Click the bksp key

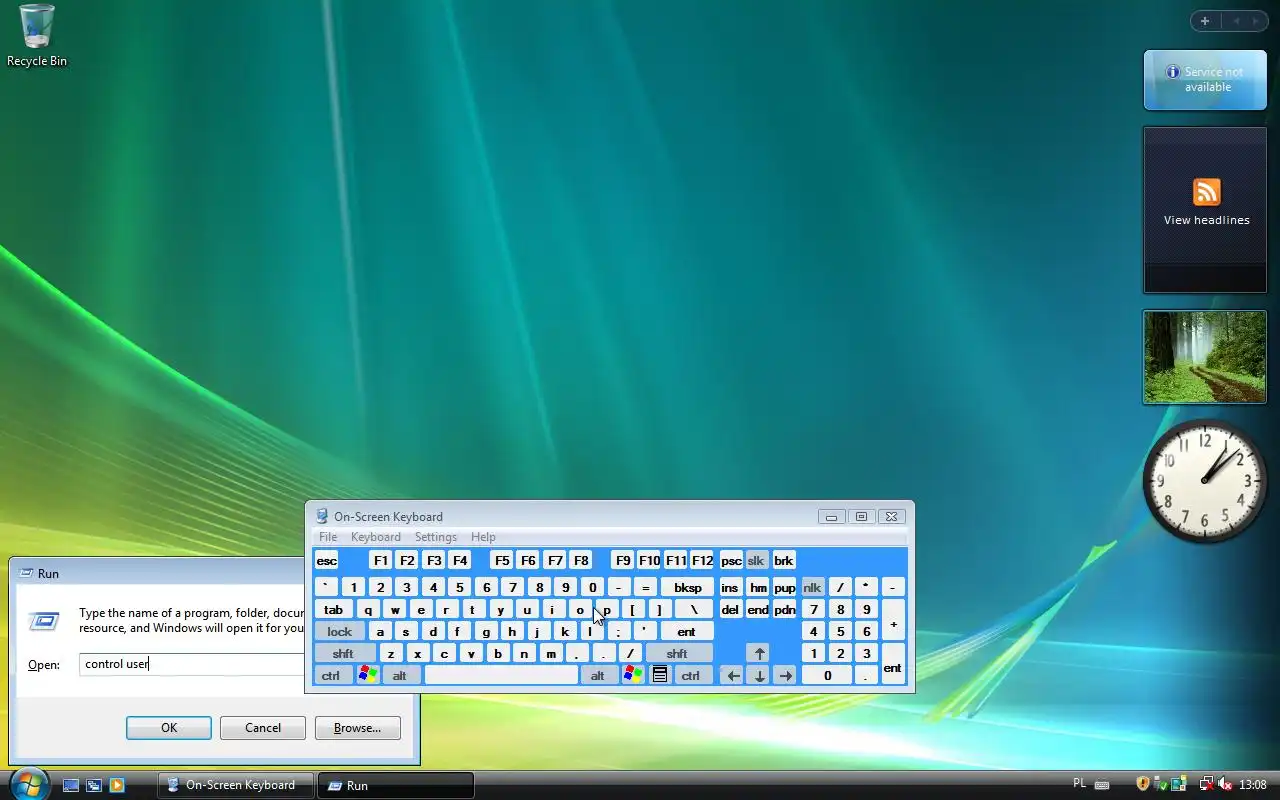(688, 587)
